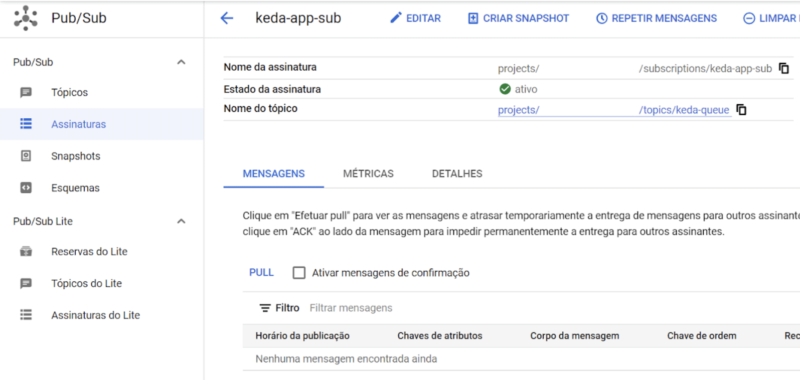Switch to the MENSAGENS tab

click(x=273, y=173)
